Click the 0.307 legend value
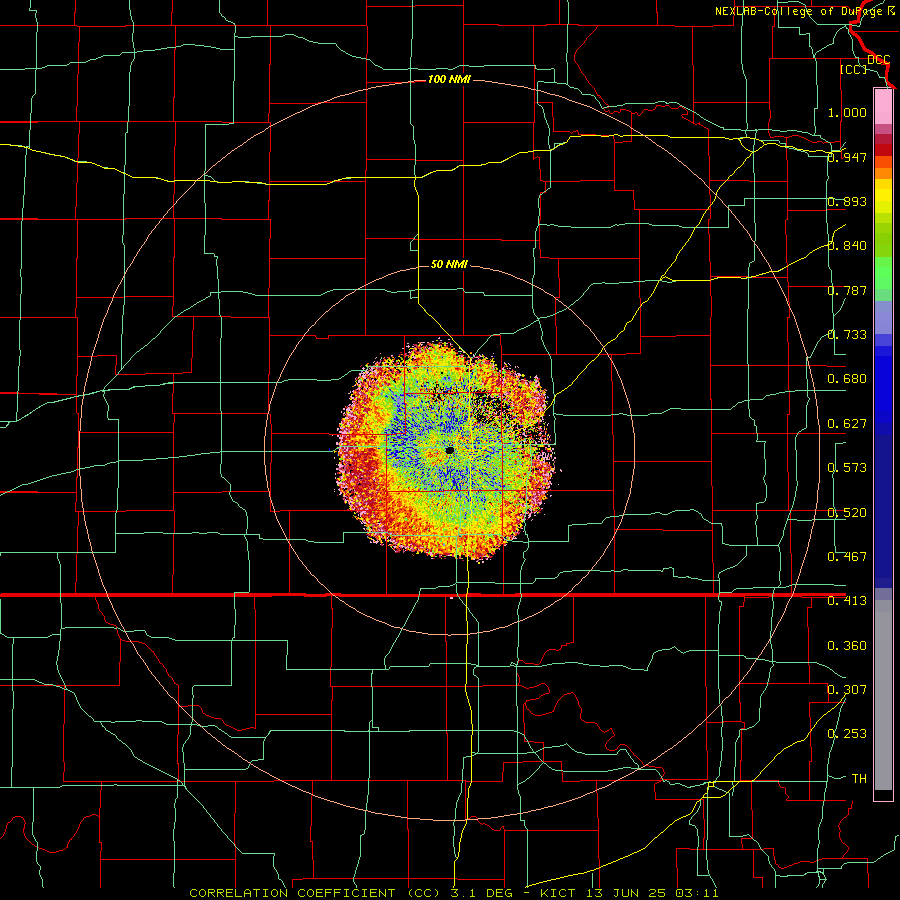900x900 pixels. tap(847, 690)
